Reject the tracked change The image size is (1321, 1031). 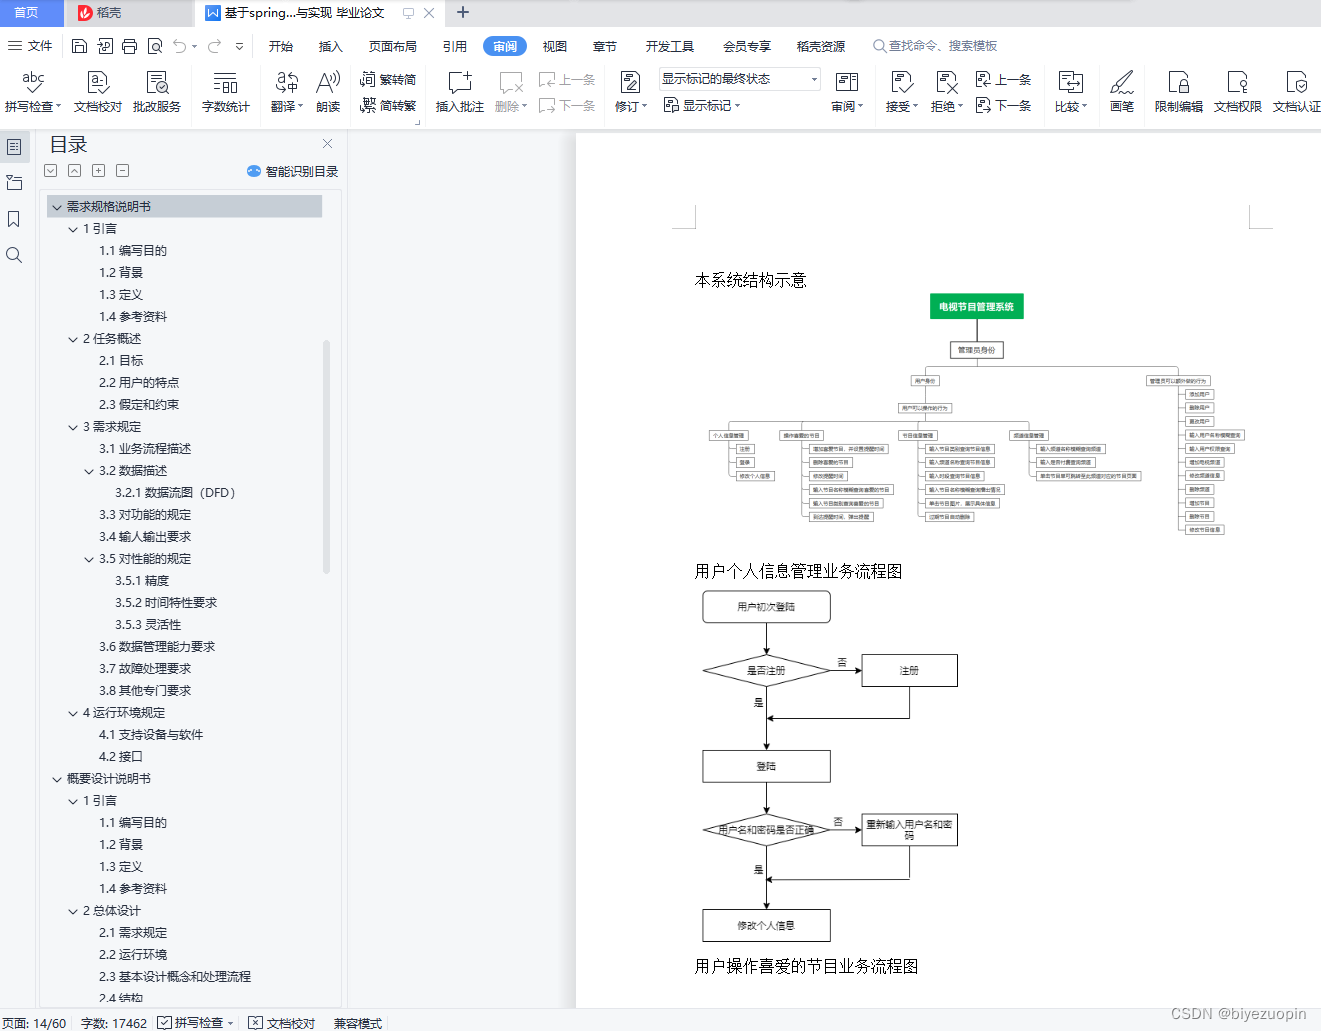click(947, 91)
